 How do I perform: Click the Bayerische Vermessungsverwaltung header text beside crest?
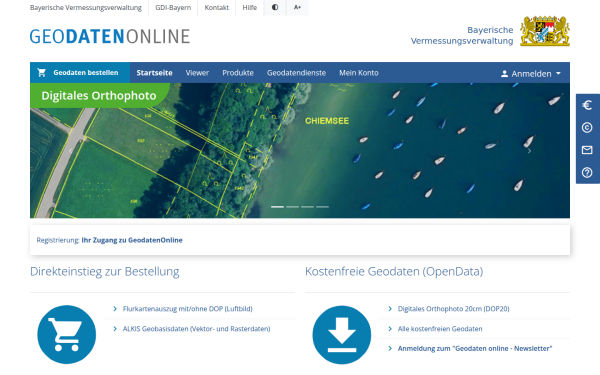(x=462, y=35)
